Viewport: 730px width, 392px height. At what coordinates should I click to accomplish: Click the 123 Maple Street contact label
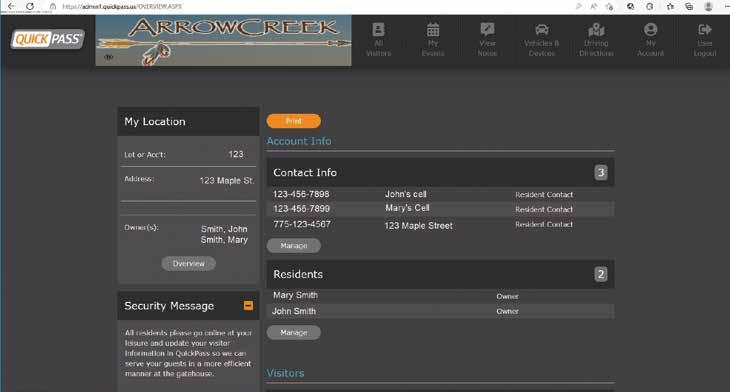tap(418, 226)
